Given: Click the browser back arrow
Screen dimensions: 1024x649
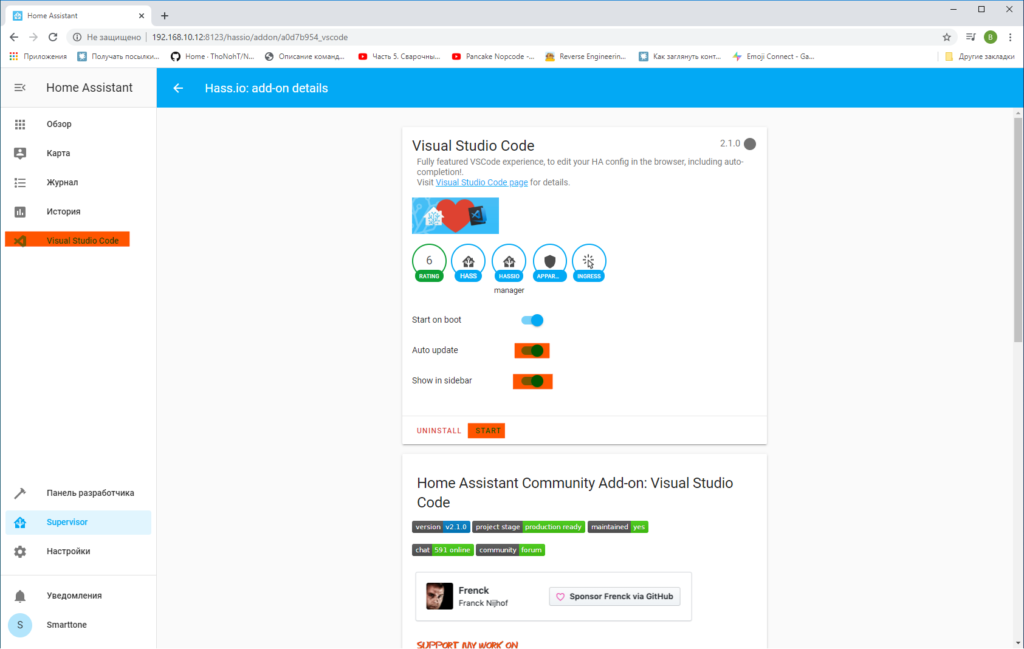Looking at the screenshot, I should click(x=14, y=37).
